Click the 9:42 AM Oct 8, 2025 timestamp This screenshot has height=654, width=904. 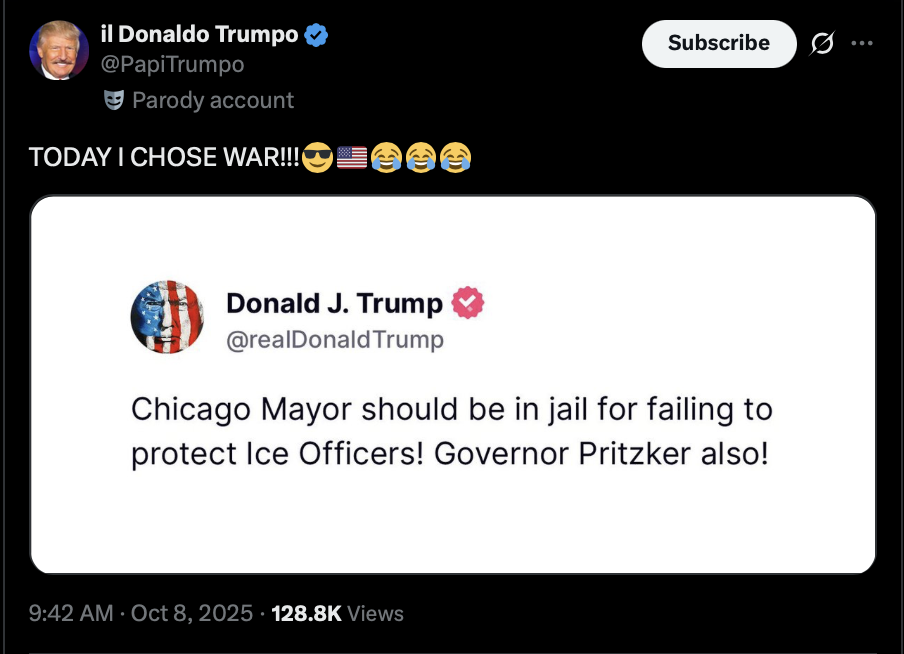pos(141,613)
